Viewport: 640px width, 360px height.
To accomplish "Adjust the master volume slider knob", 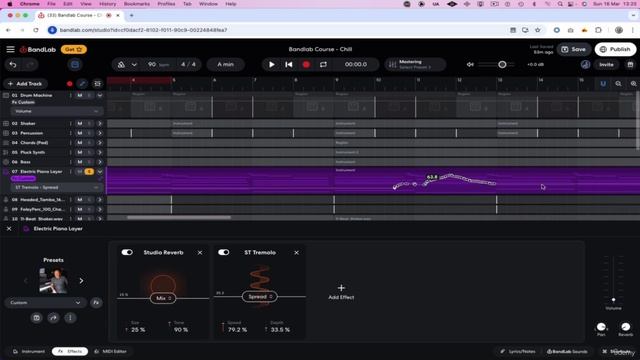I will point(502,64).
